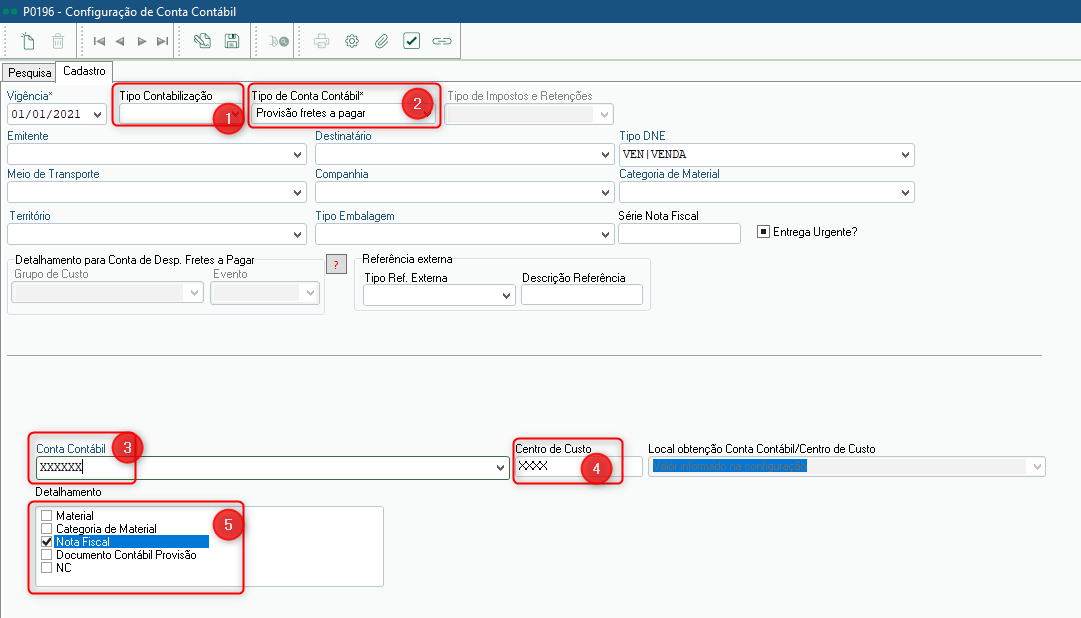Click the Centro de Custo field

(x=579, y=467)
